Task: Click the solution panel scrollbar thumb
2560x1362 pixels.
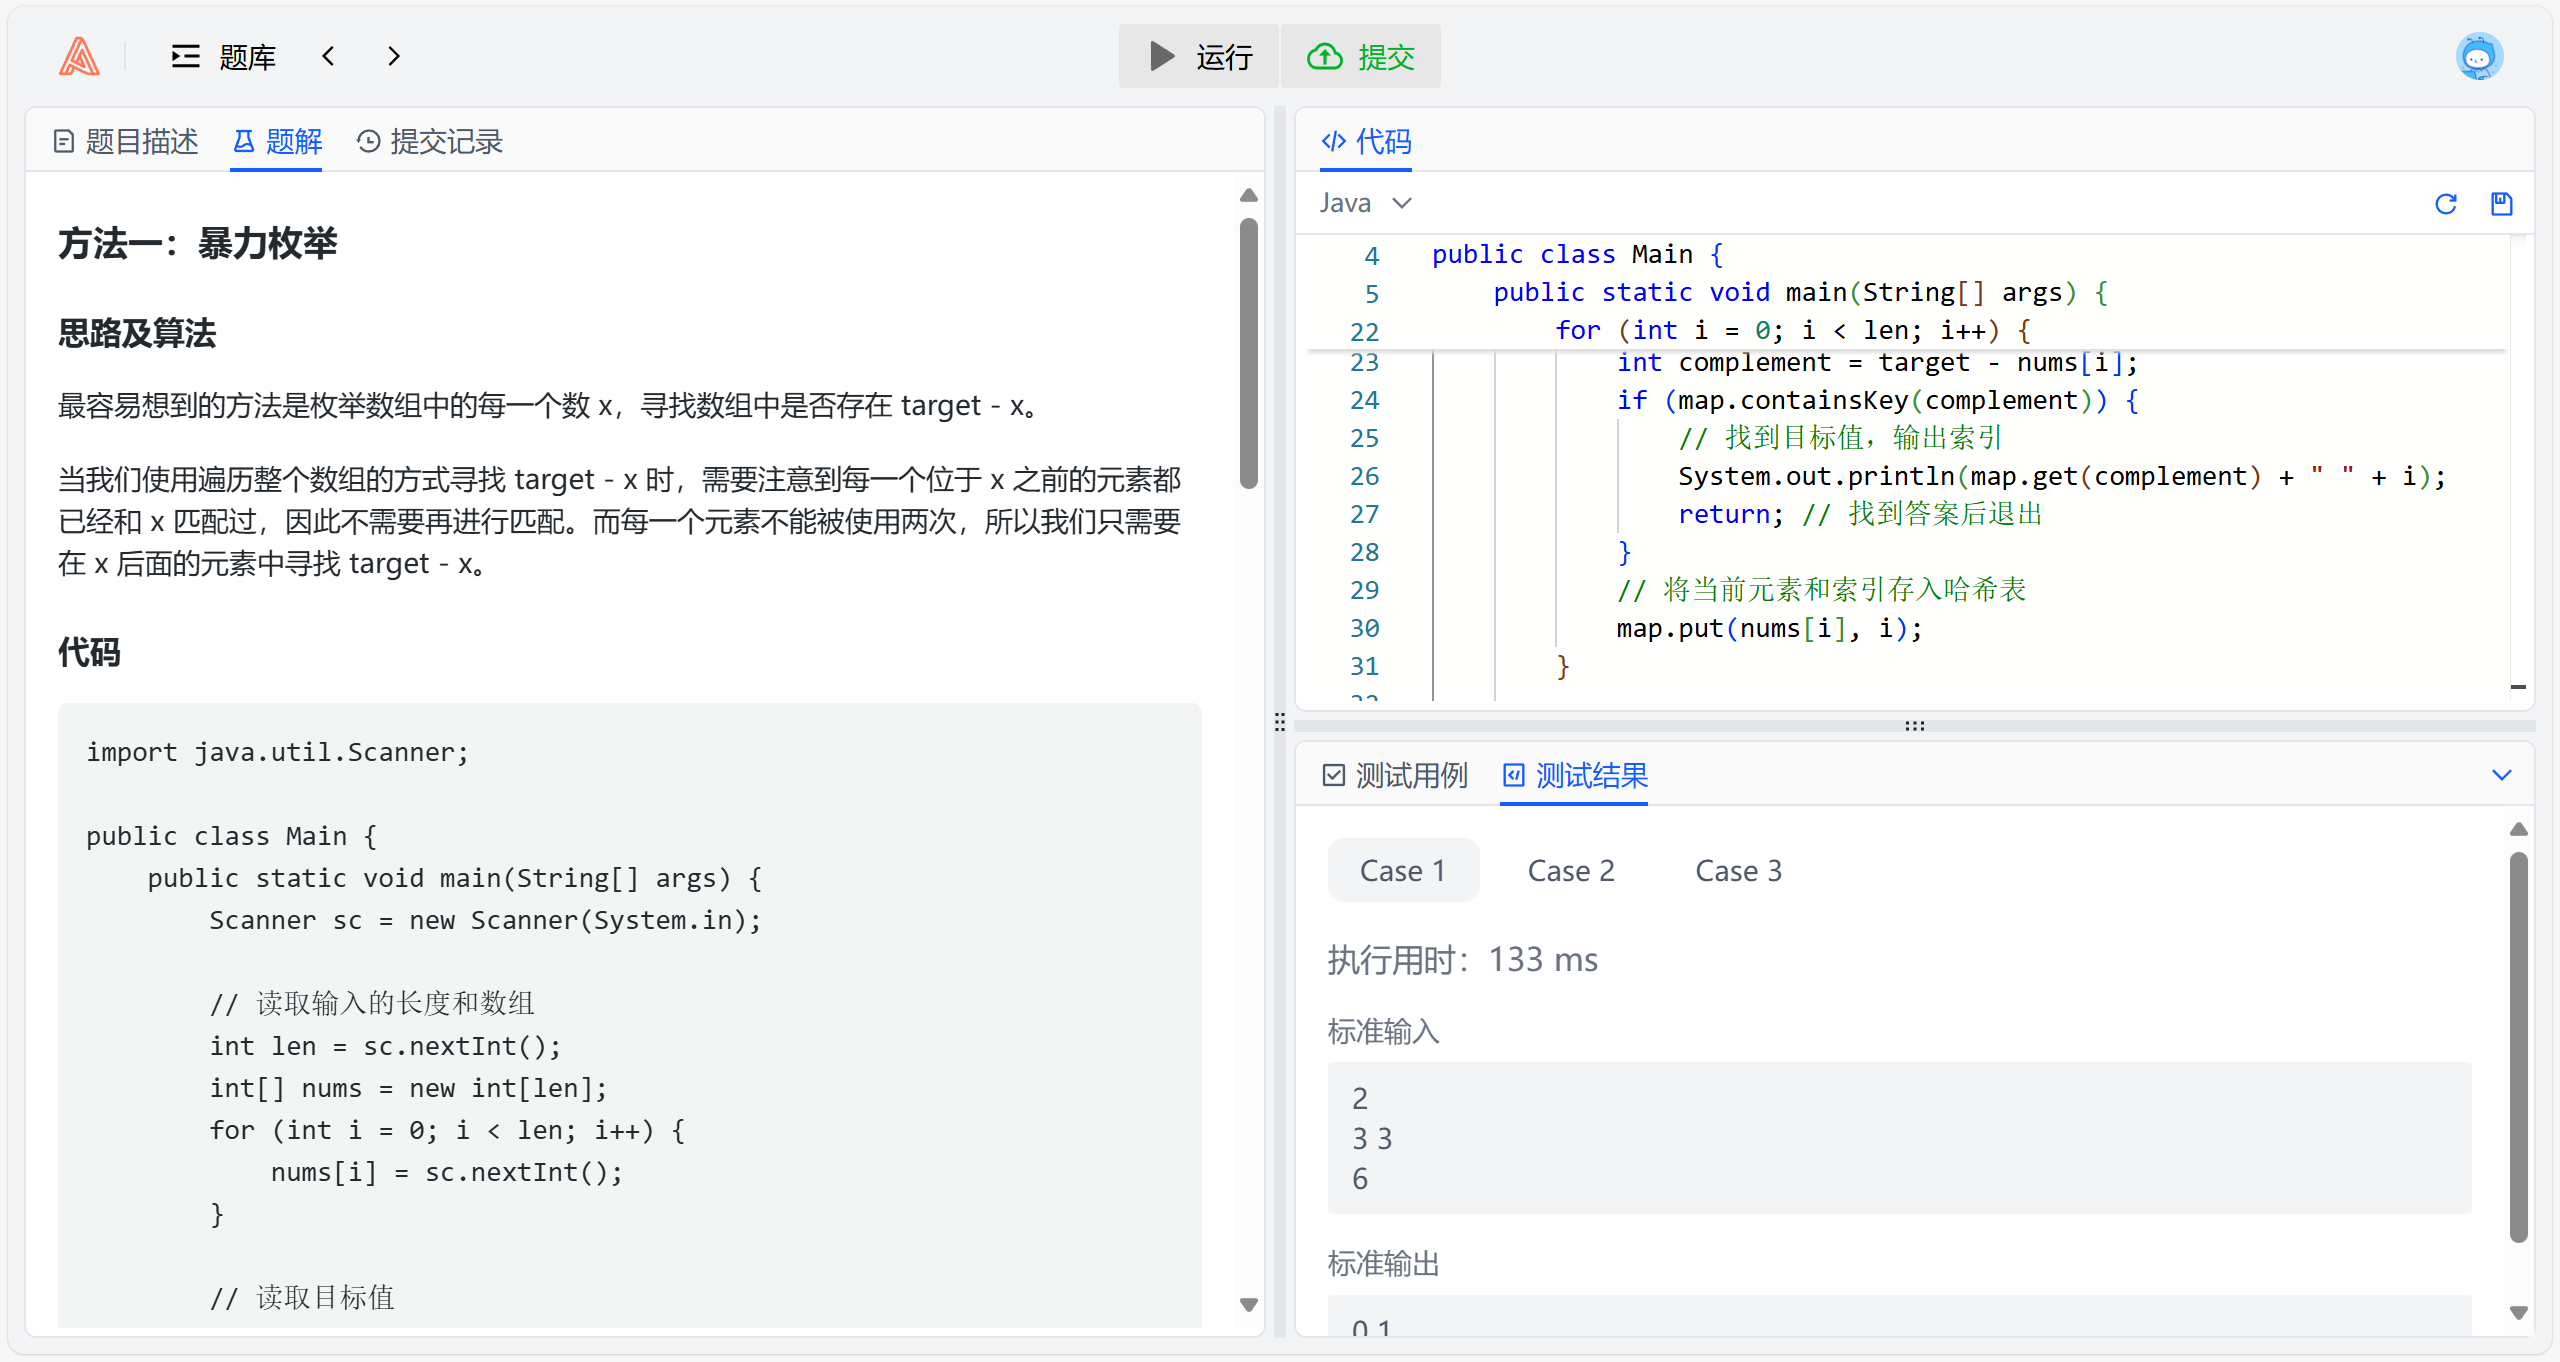Action: coord(1248,352)
